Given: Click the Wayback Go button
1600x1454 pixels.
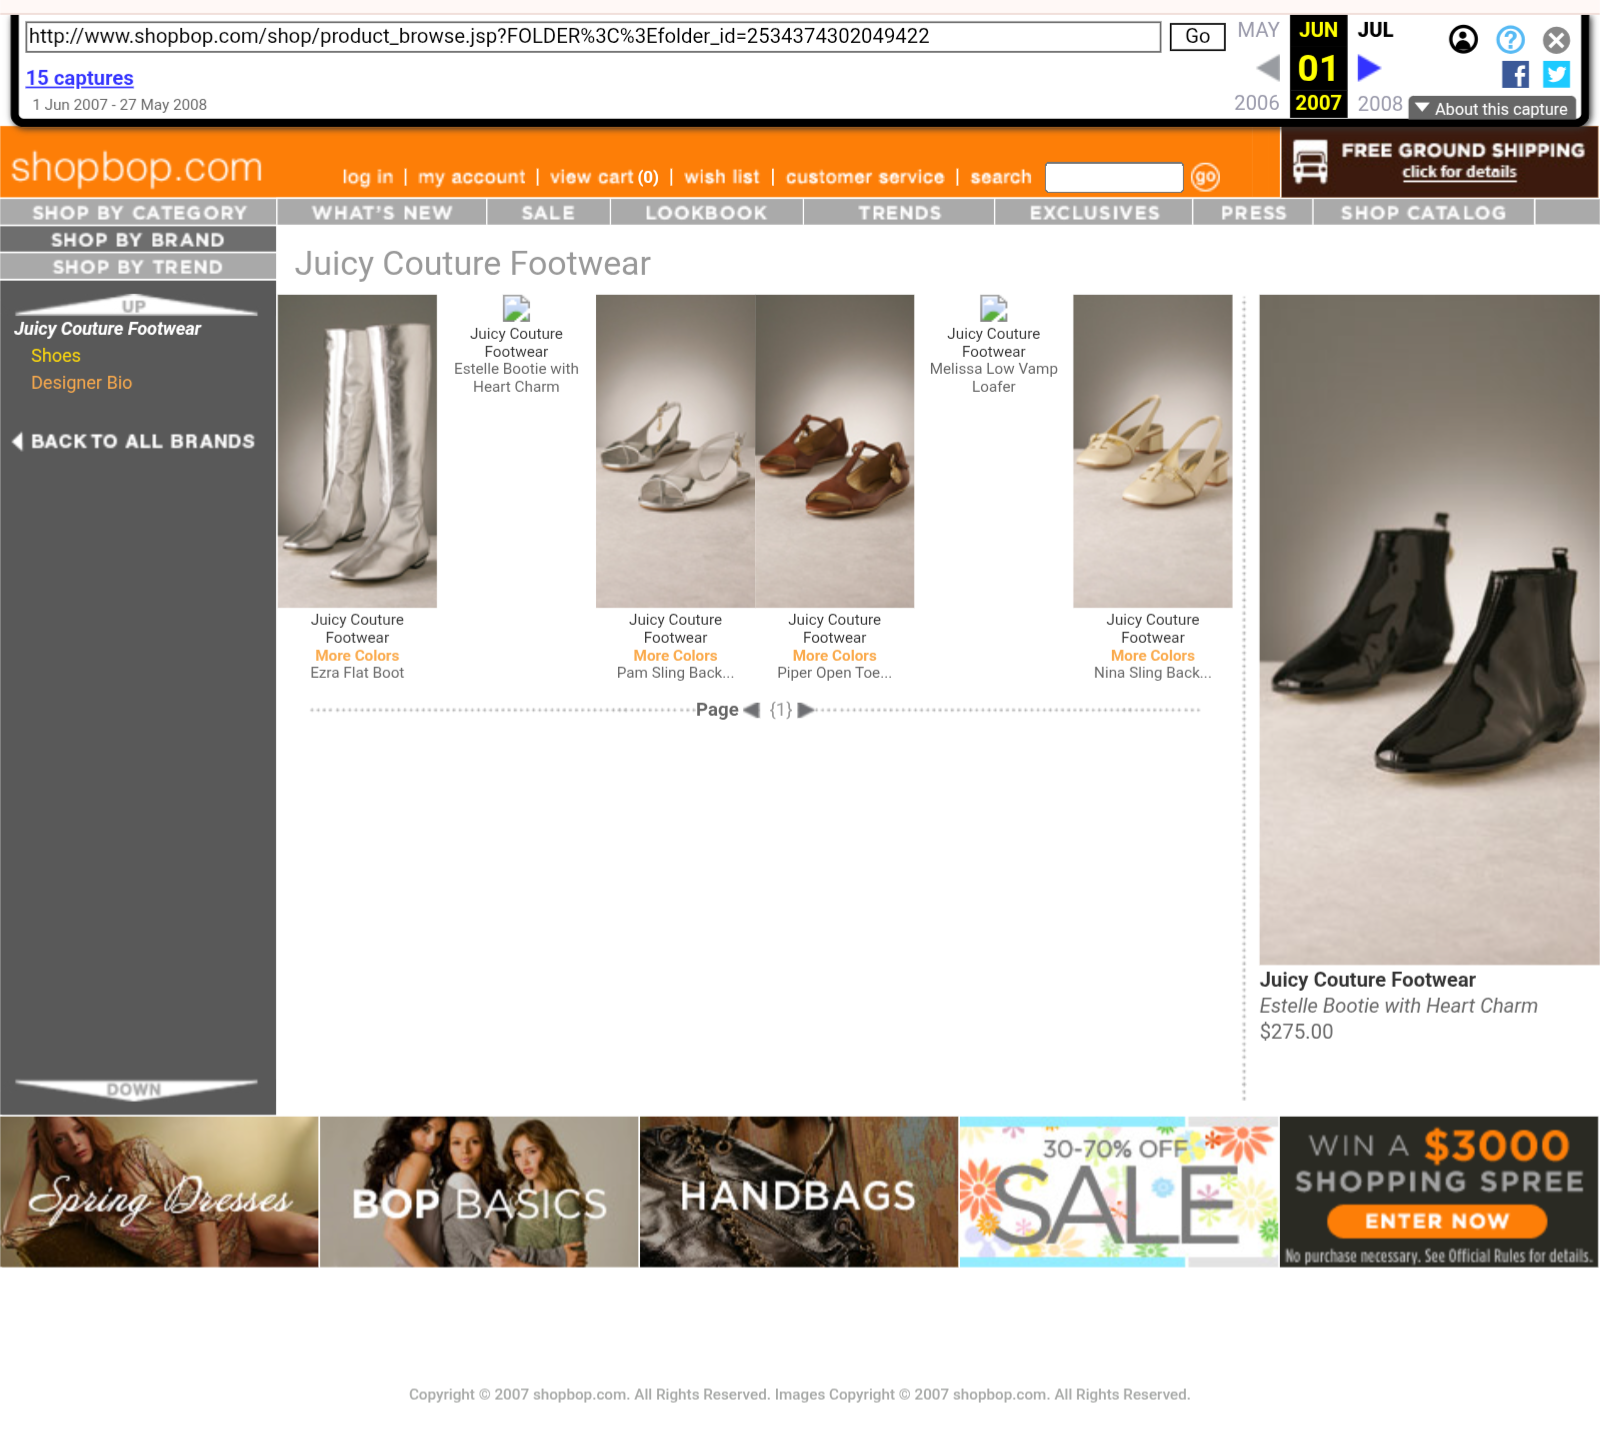Looking at the screenshot, I should tap(1197, 37).
